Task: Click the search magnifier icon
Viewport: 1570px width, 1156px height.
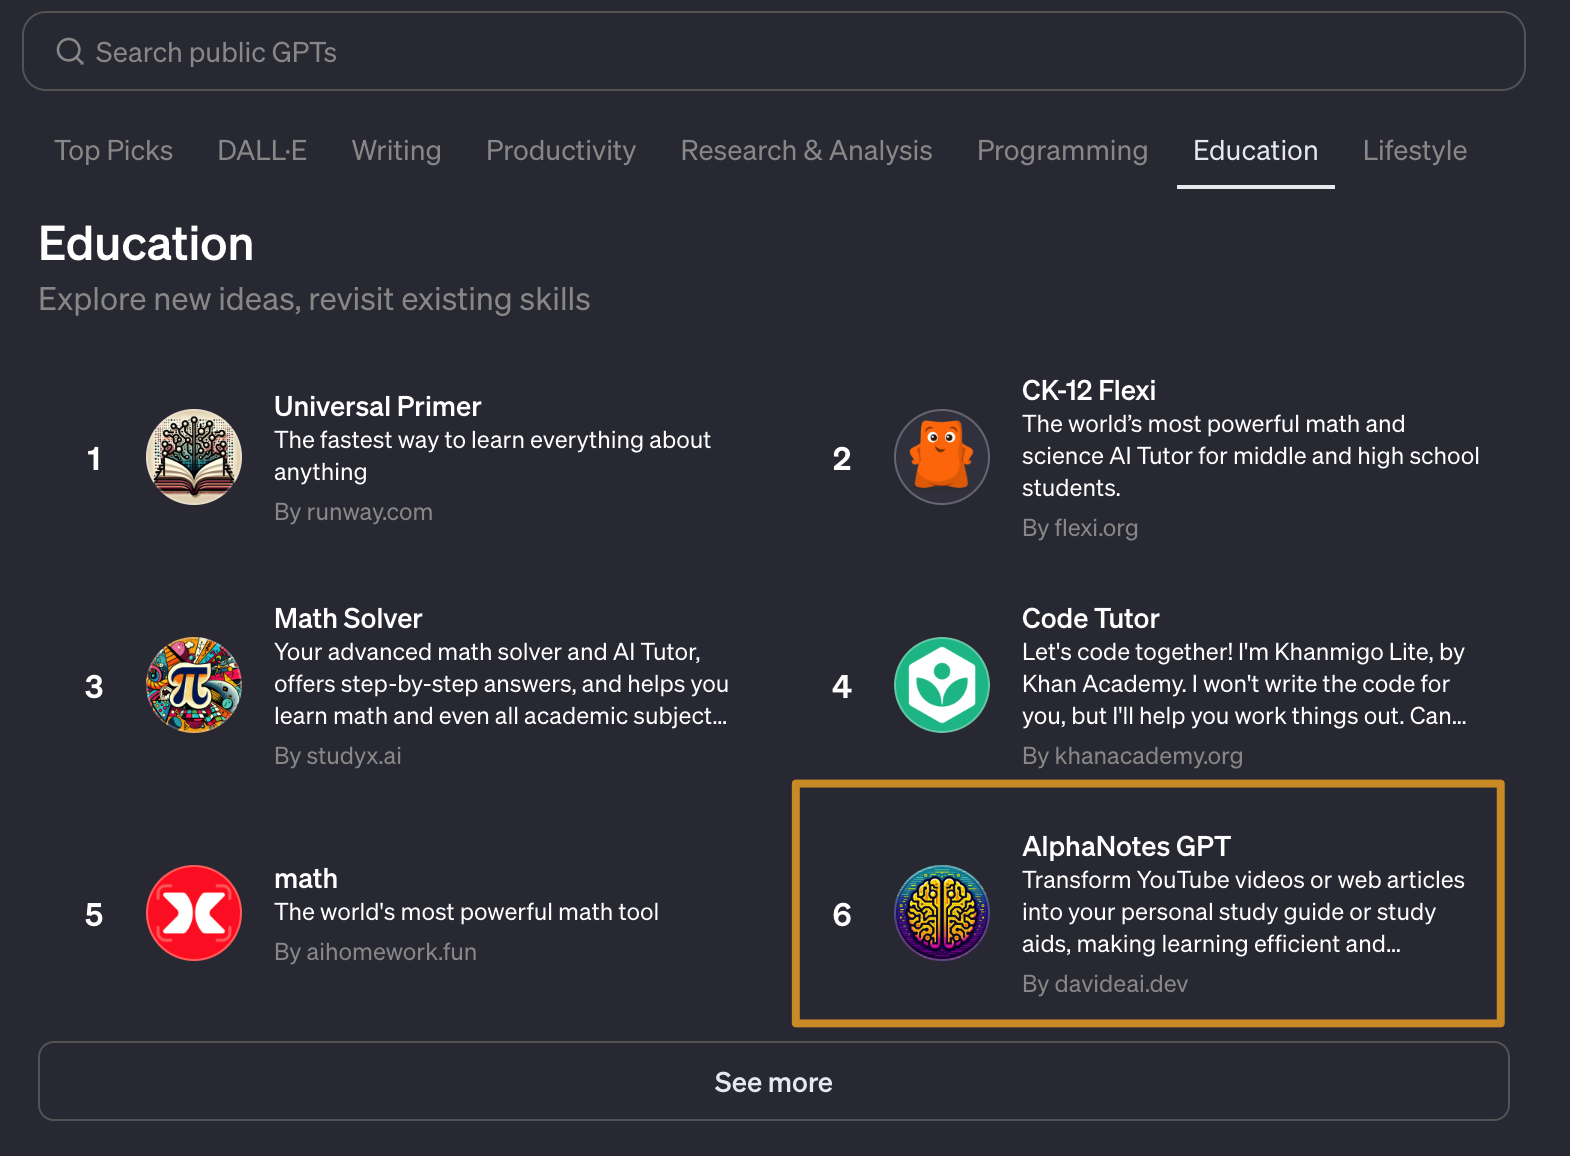Action: [70, 51]
